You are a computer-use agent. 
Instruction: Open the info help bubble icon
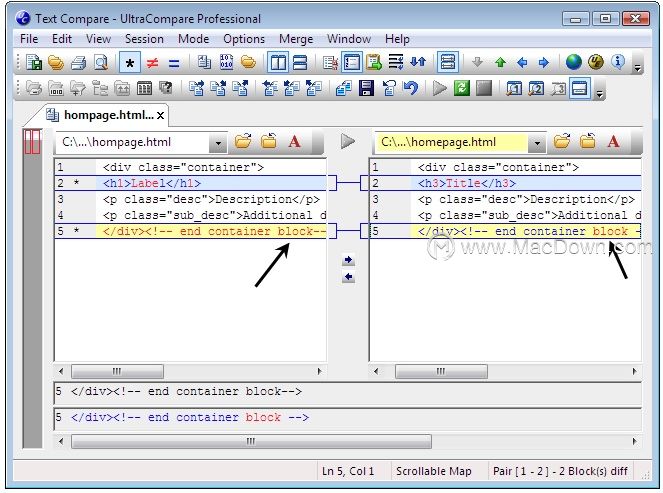click(618, 62)
